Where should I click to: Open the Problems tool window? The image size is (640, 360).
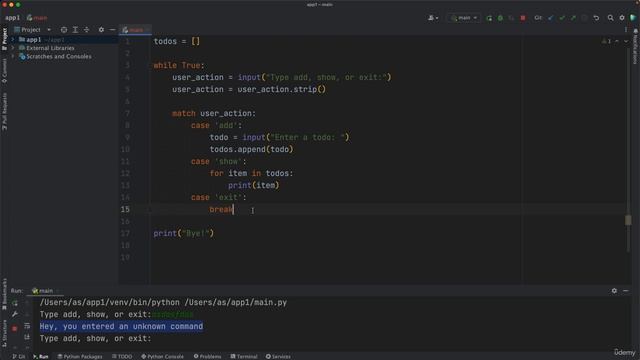(x=207, y=356)
